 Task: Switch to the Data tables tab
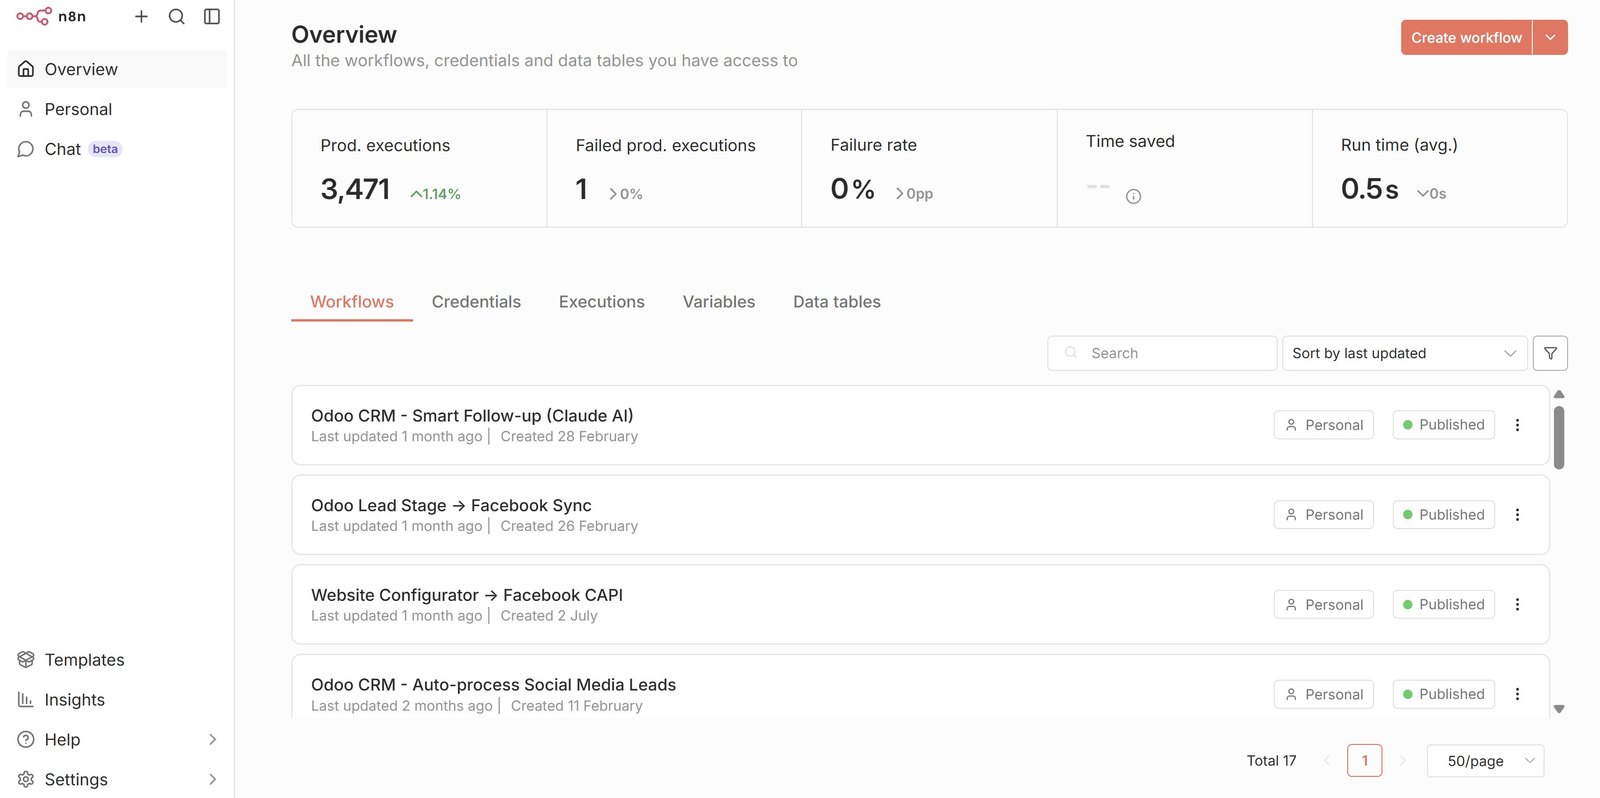837,302
